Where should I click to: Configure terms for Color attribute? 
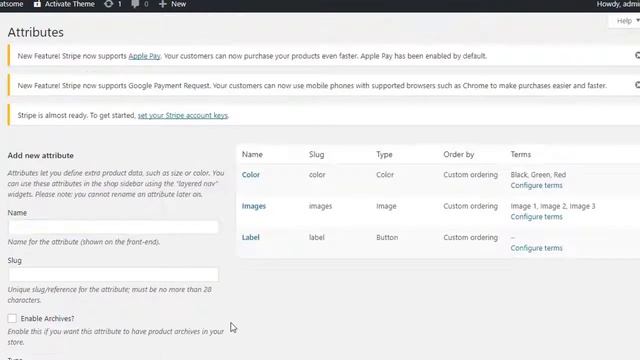[536, 185]
